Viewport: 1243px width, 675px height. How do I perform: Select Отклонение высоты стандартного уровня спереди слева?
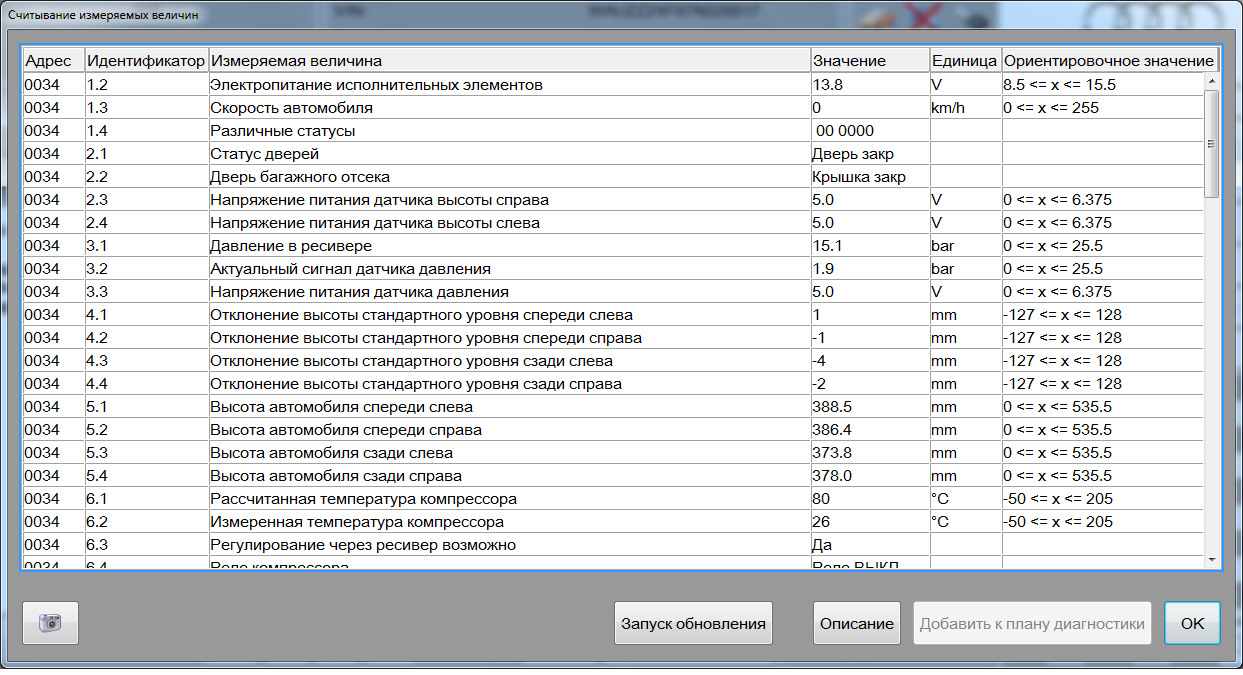[612, 315]
